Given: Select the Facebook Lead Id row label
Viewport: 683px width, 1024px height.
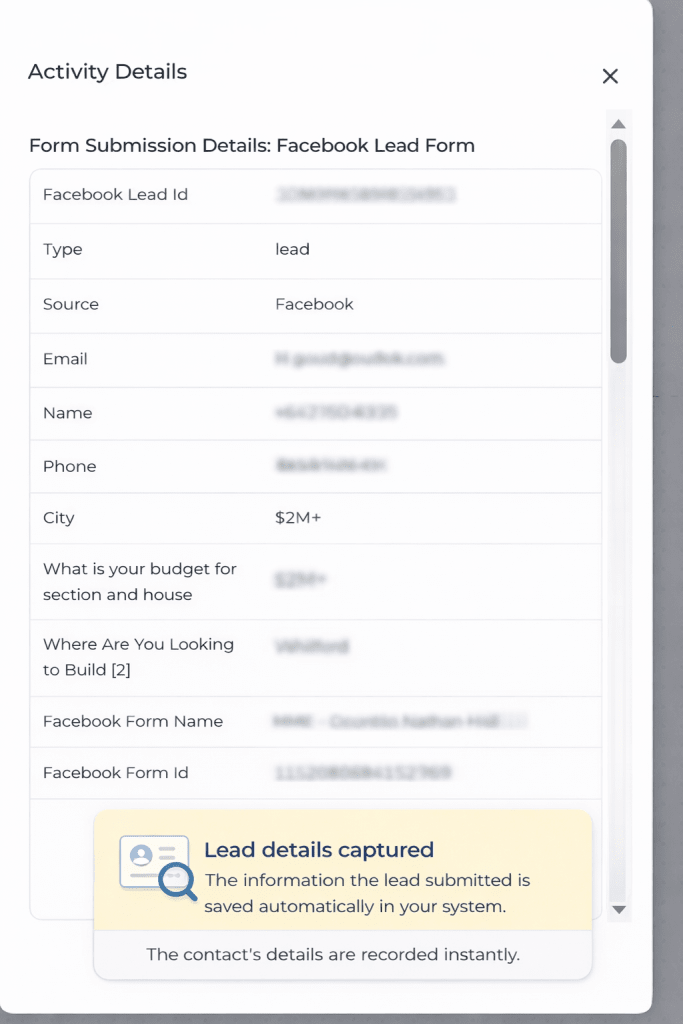Looking at the screenshot, I should point(115,194).
